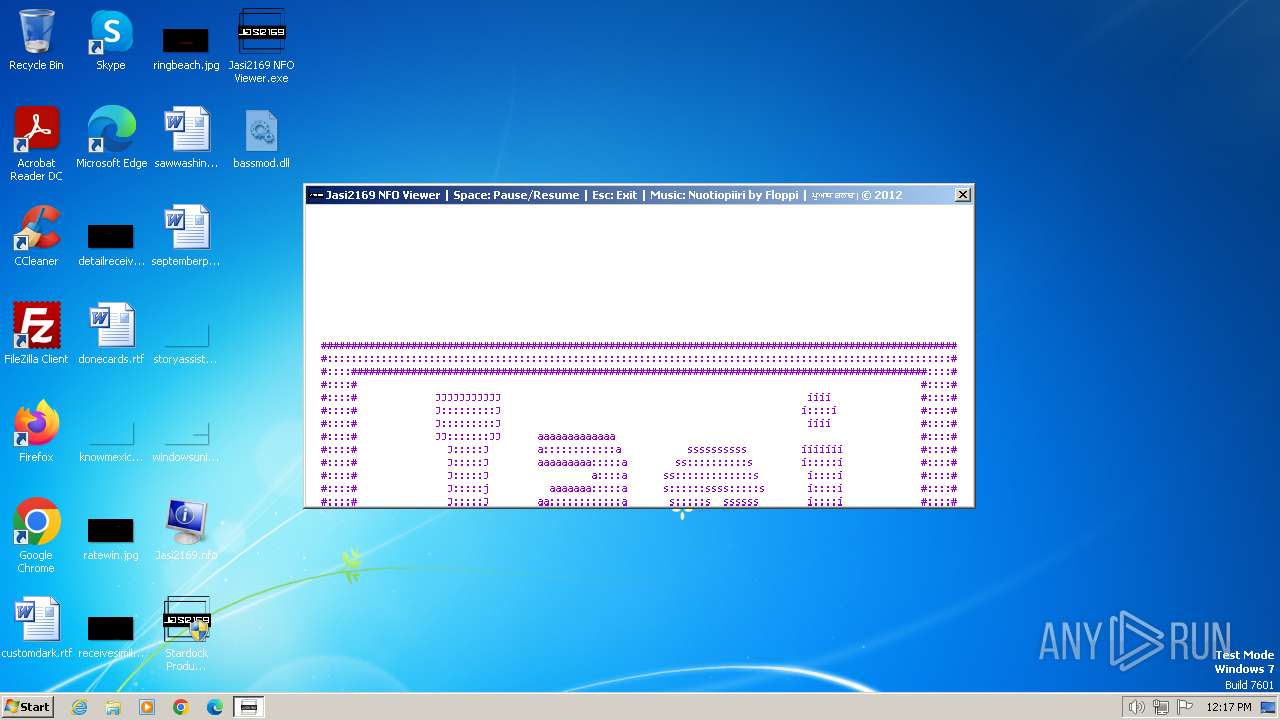Open the Firefox desktop shortcut
The width and height of the screenshot is (1280, 720).
tap(36, 432)
